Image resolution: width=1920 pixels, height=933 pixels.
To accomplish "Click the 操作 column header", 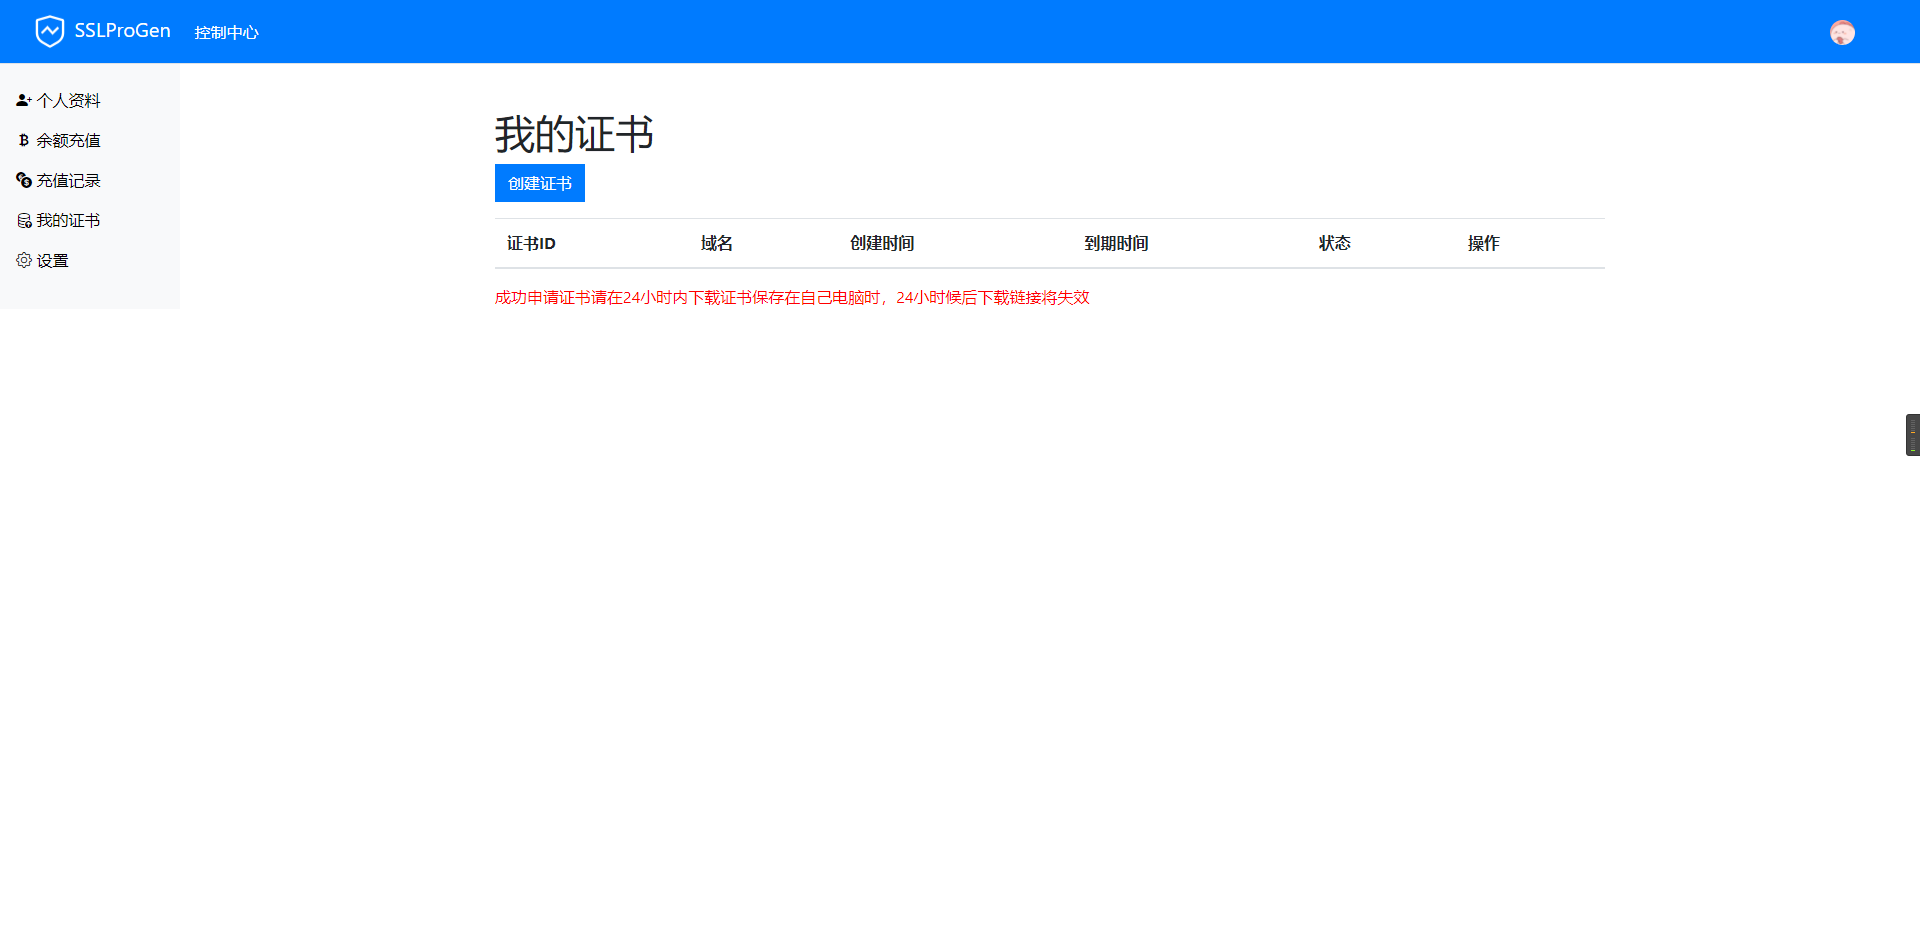I will click(1484, 243).
